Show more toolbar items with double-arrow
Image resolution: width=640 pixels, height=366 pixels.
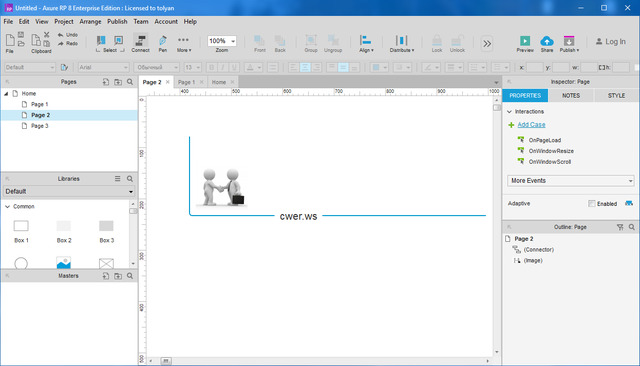(x=487, y=43)
